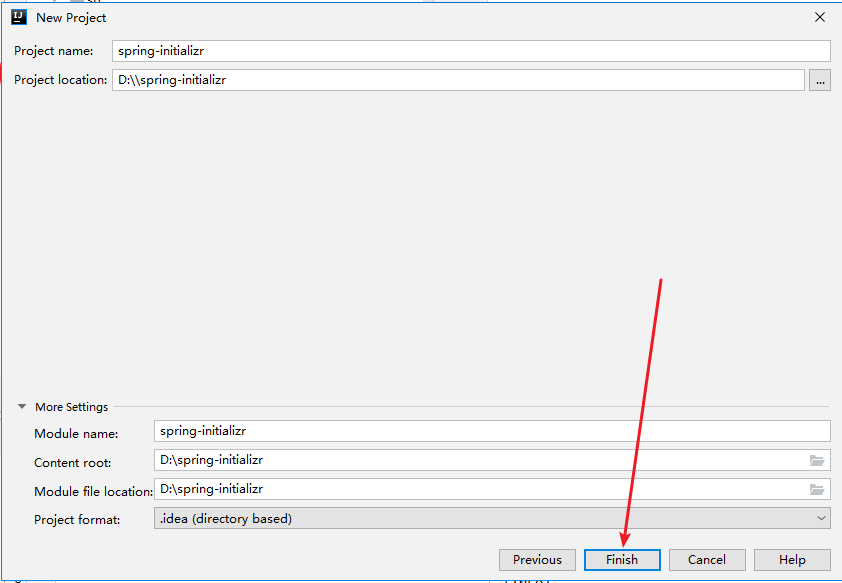The image size is (842, 583).
Task: Click the "New Project" title text
Action: pyautogui.click(x=71, y=18)
